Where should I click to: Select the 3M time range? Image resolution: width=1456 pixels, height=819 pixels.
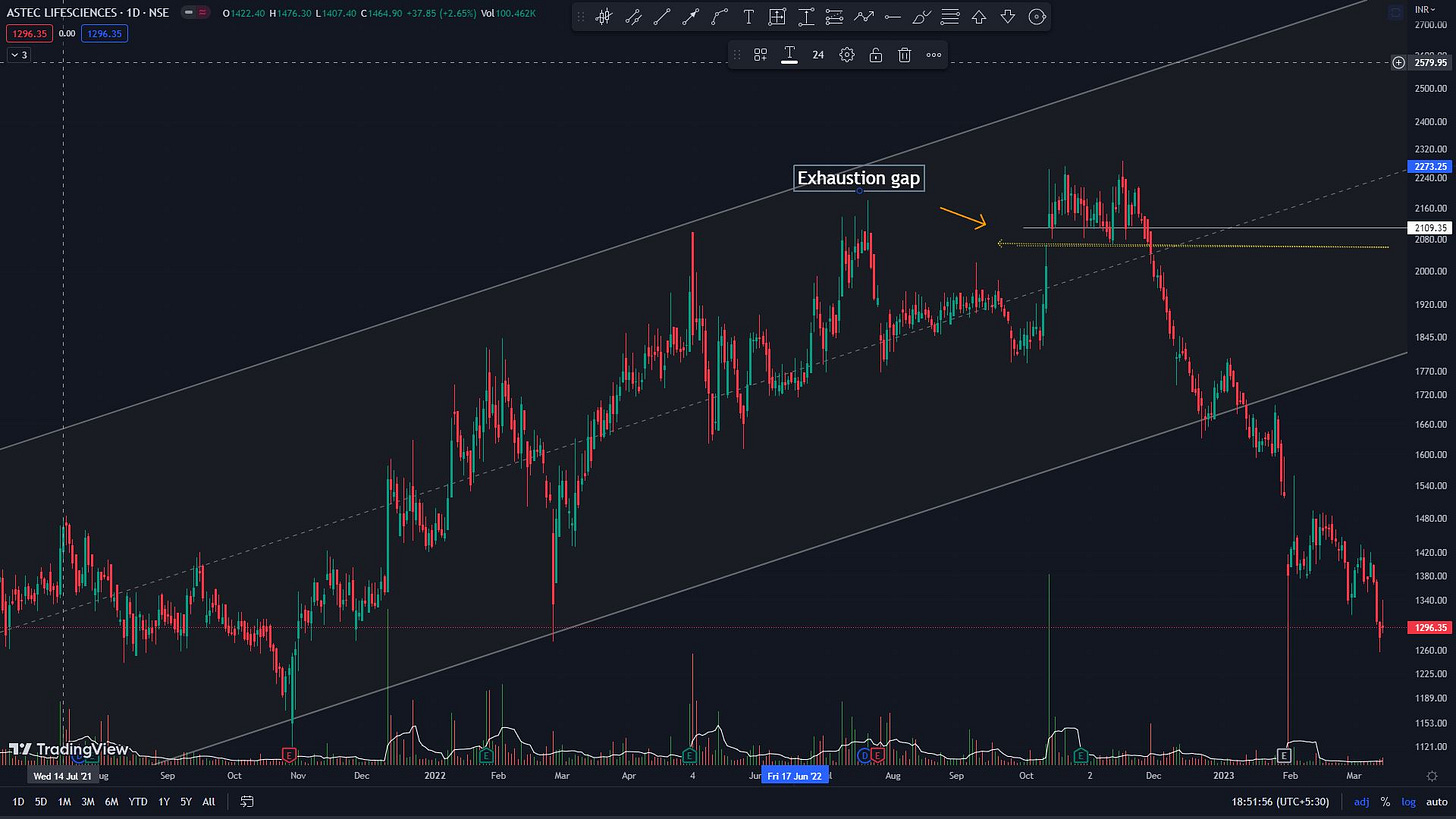click(x=88, y=801)
